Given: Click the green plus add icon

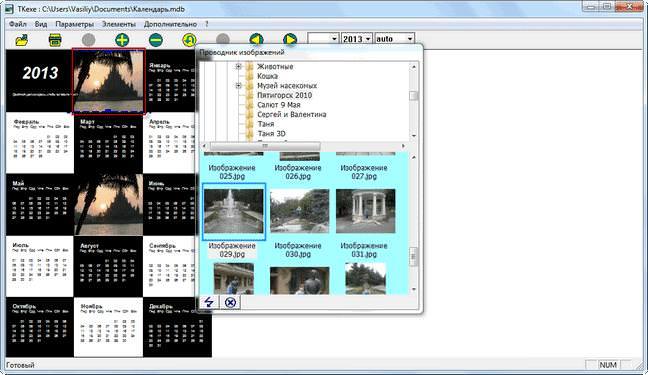Looking at the screenshot, I should coord(122,40).
